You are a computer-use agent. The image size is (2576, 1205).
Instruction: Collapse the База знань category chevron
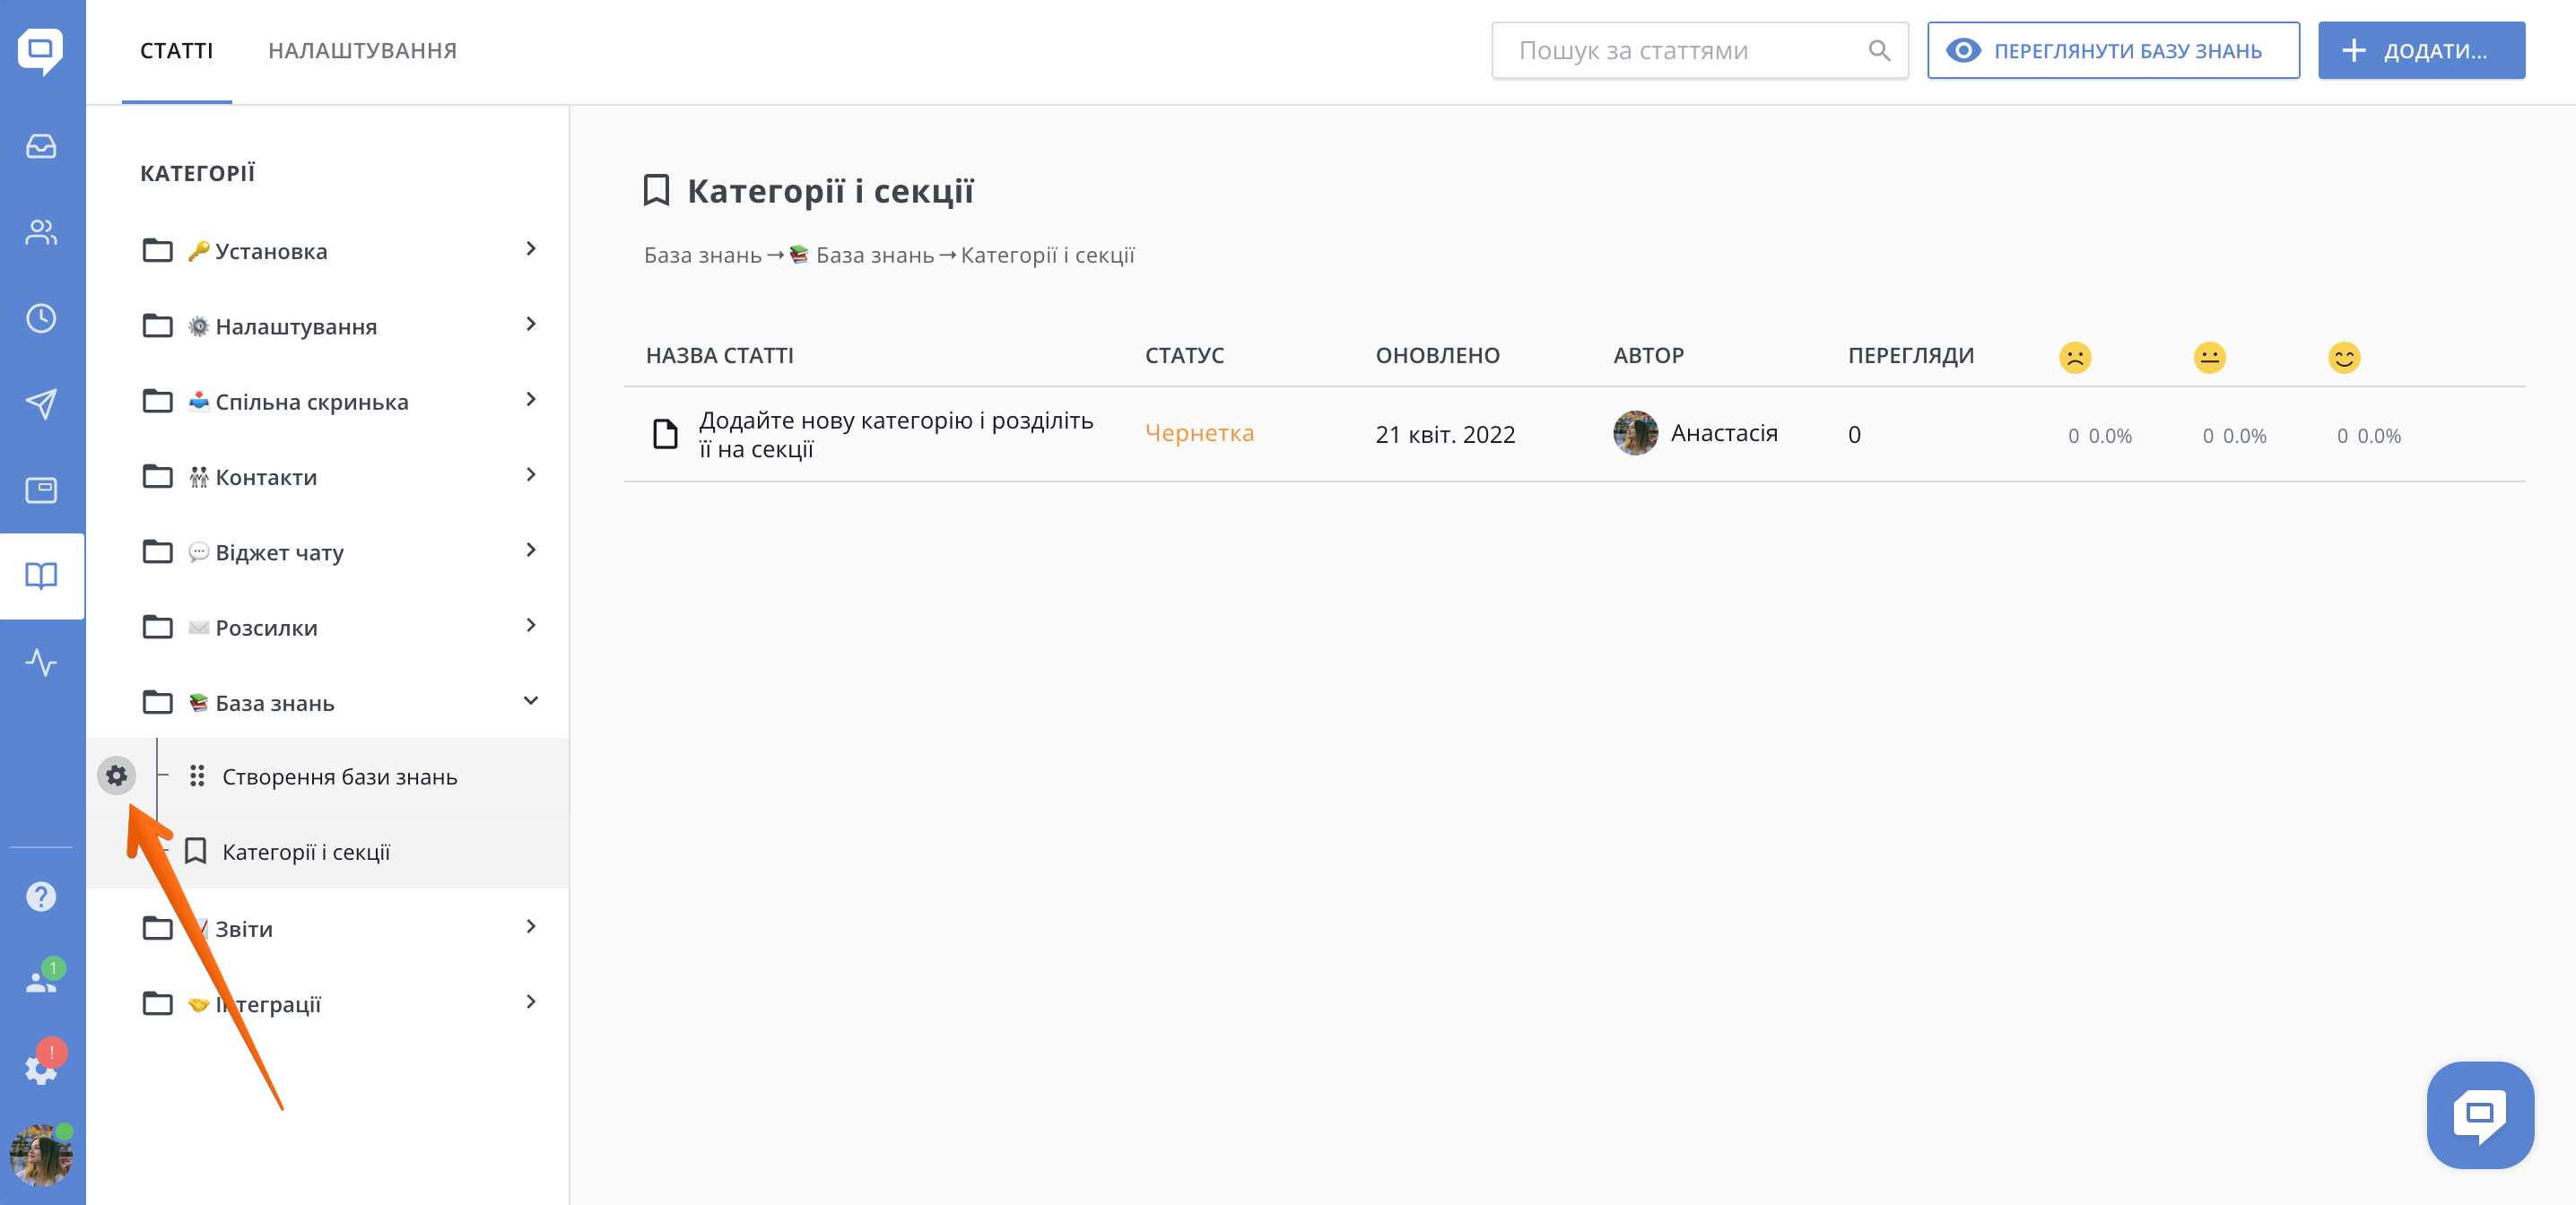pyautogui.click(x=531, y=701)
